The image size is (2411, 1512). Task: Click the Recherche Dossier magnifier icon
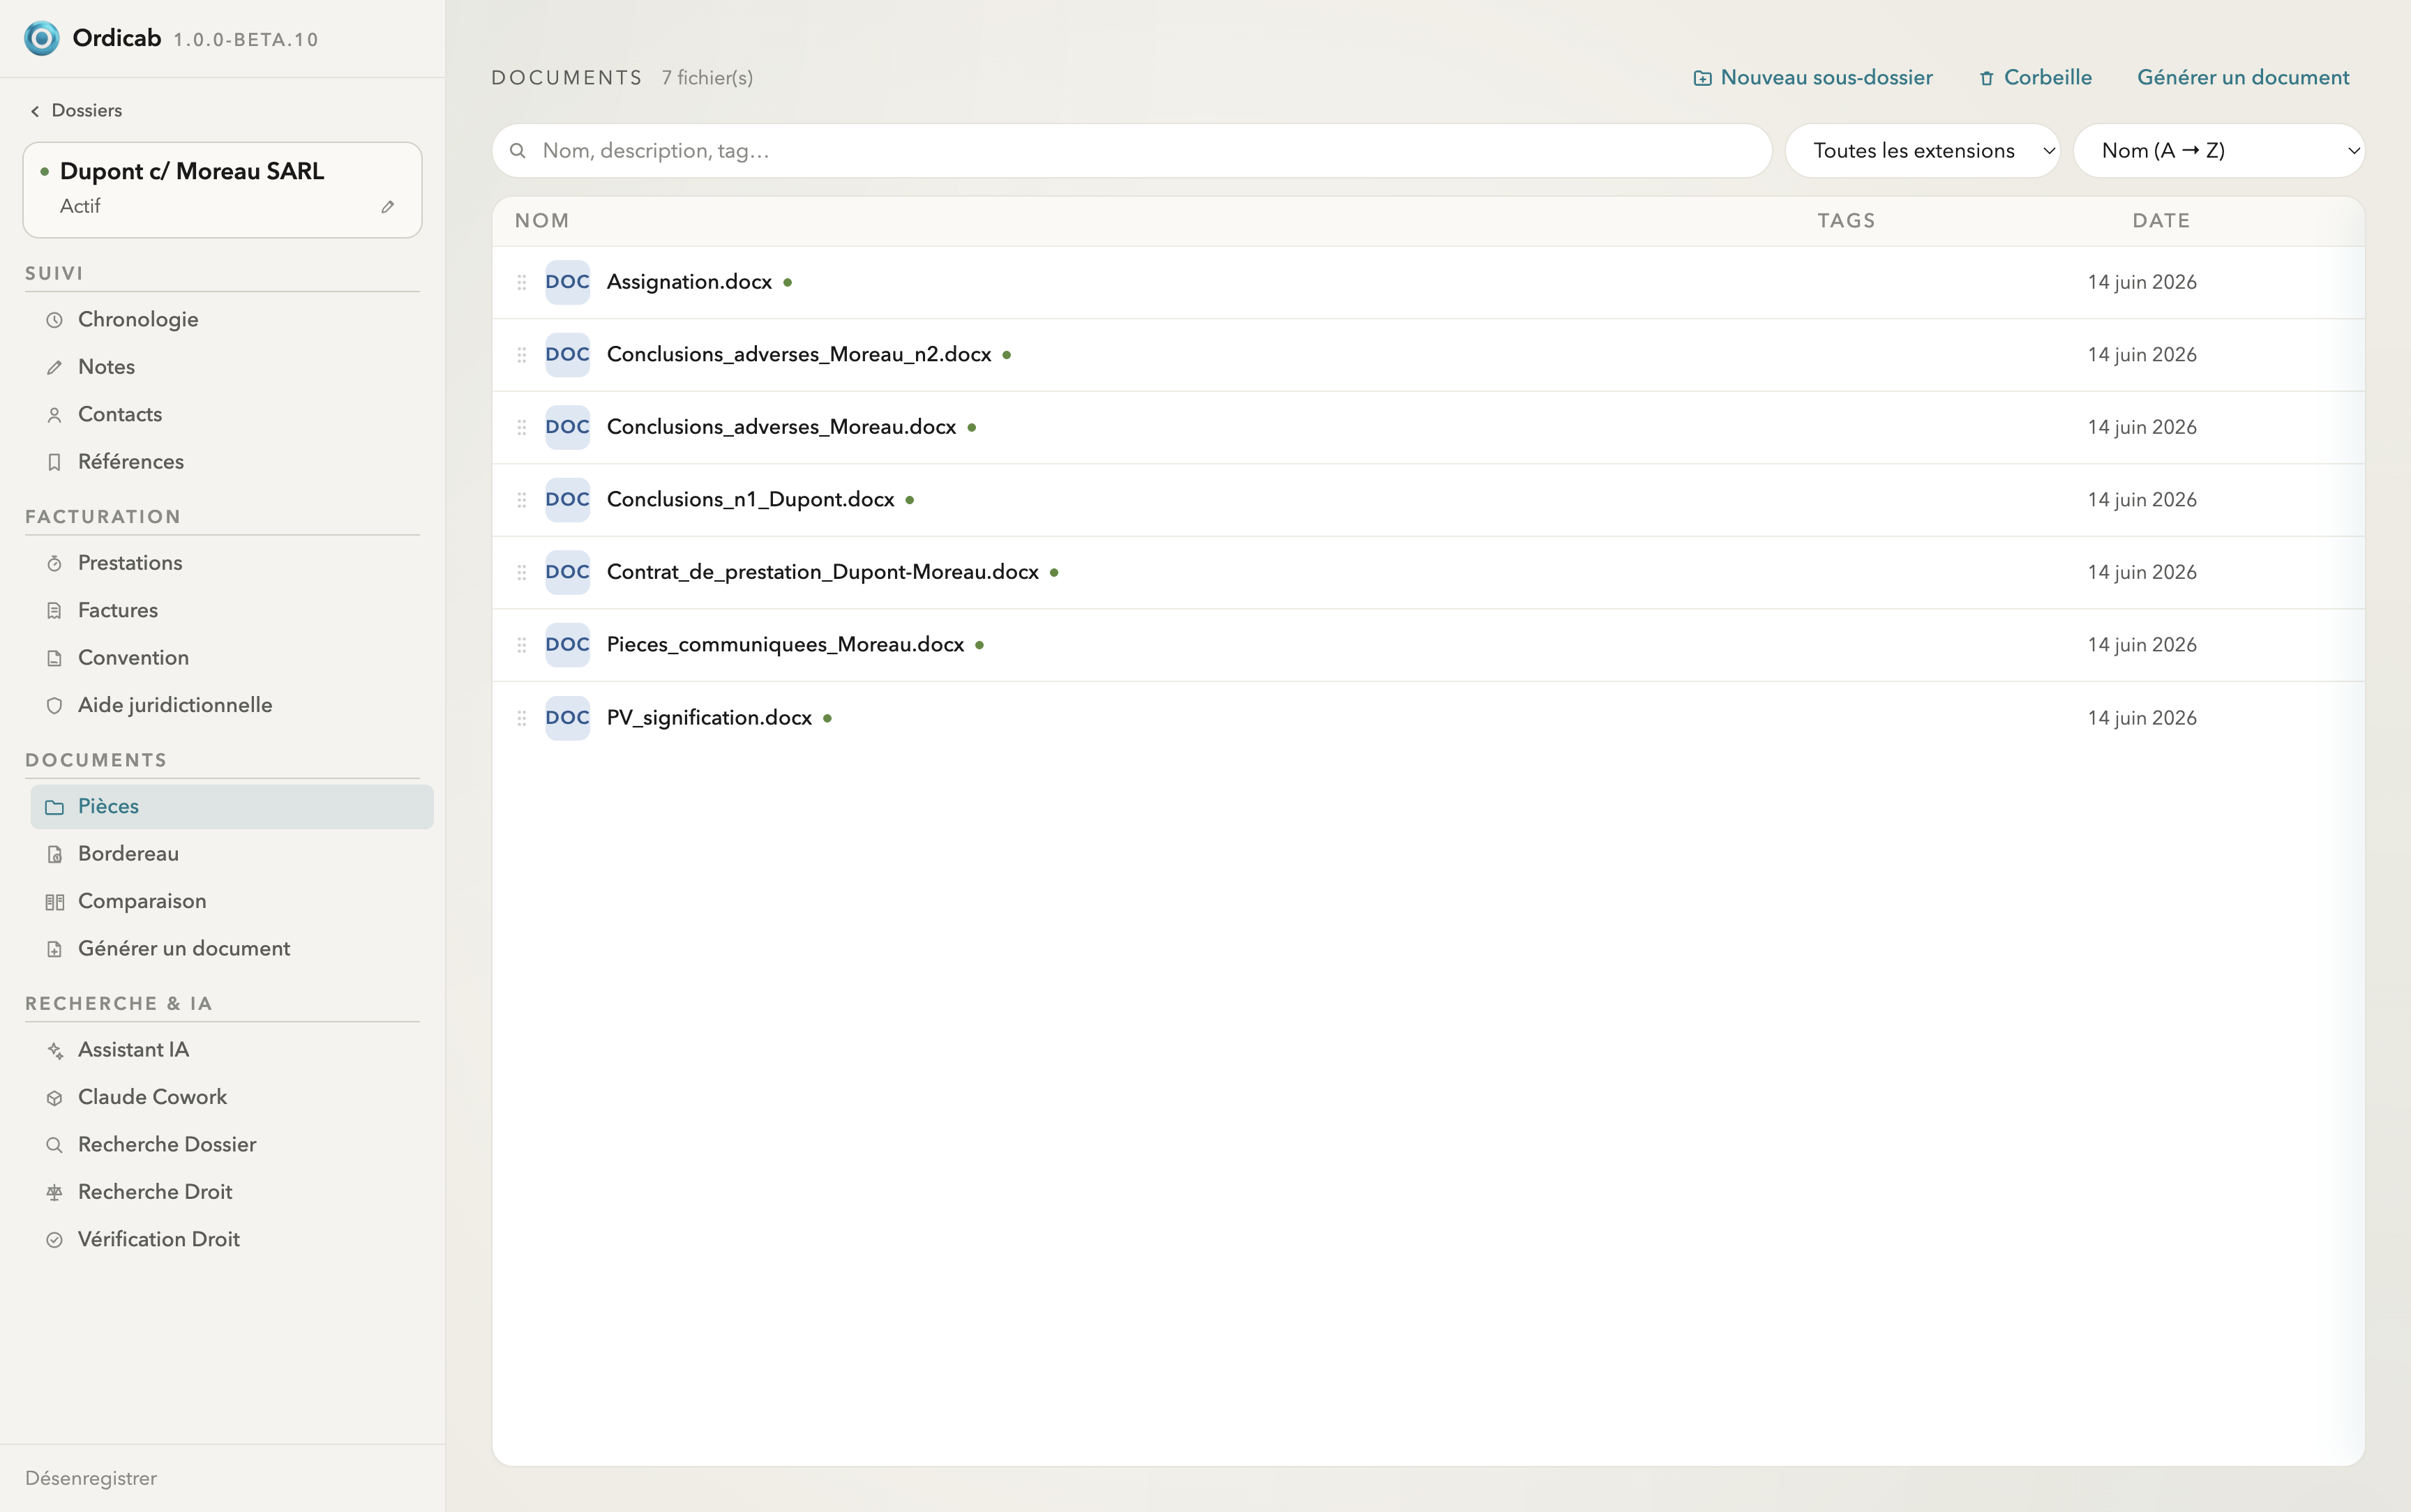click(55, 1145)
